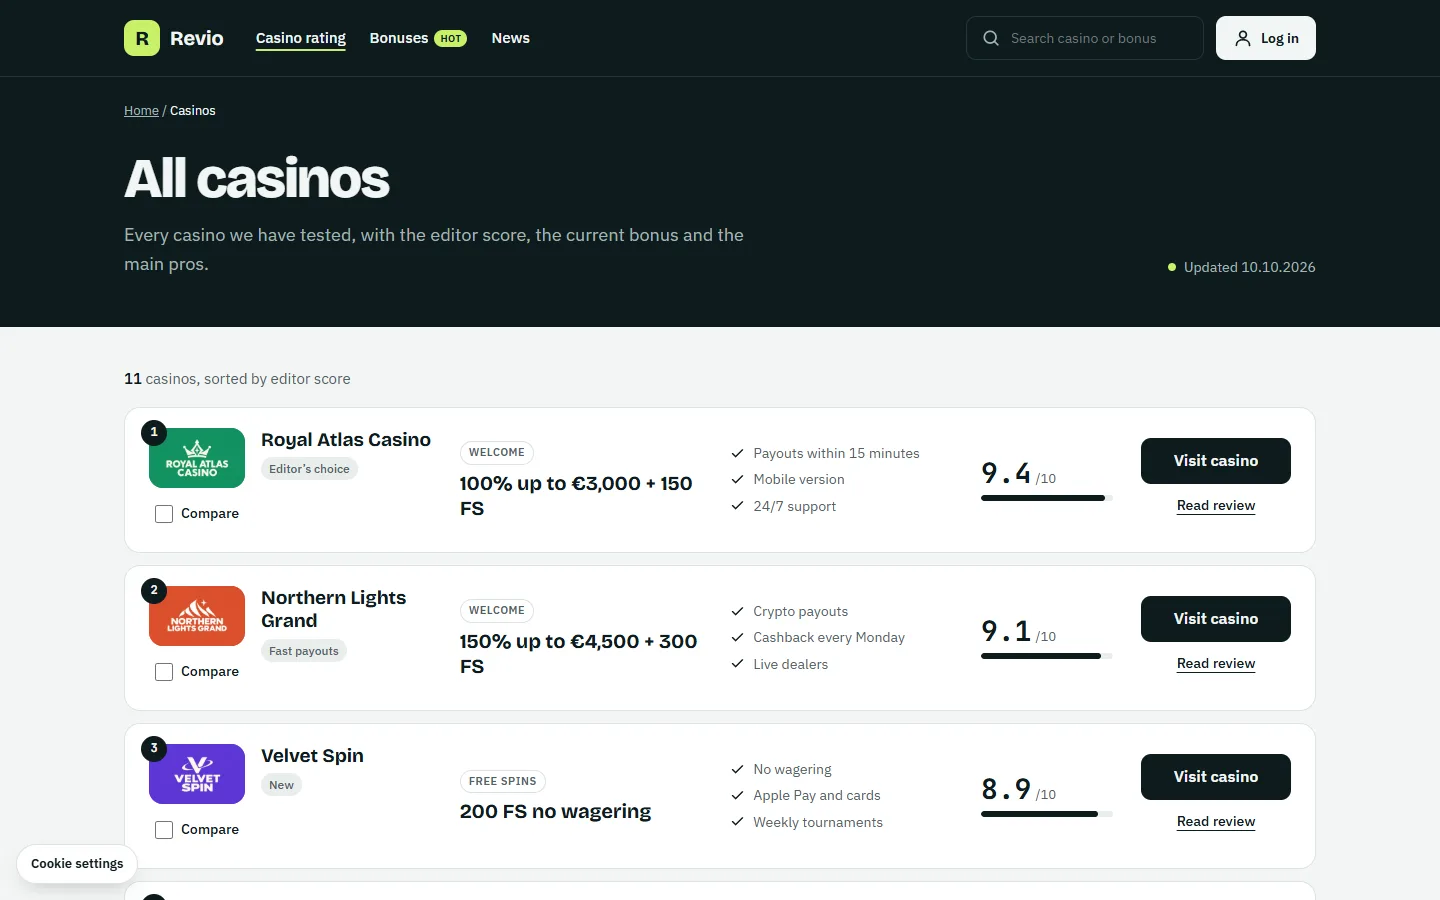Screen dimensions: 1440x900
Task: Click the 9.4 score bar
Action: click(x=1047, y=498)
